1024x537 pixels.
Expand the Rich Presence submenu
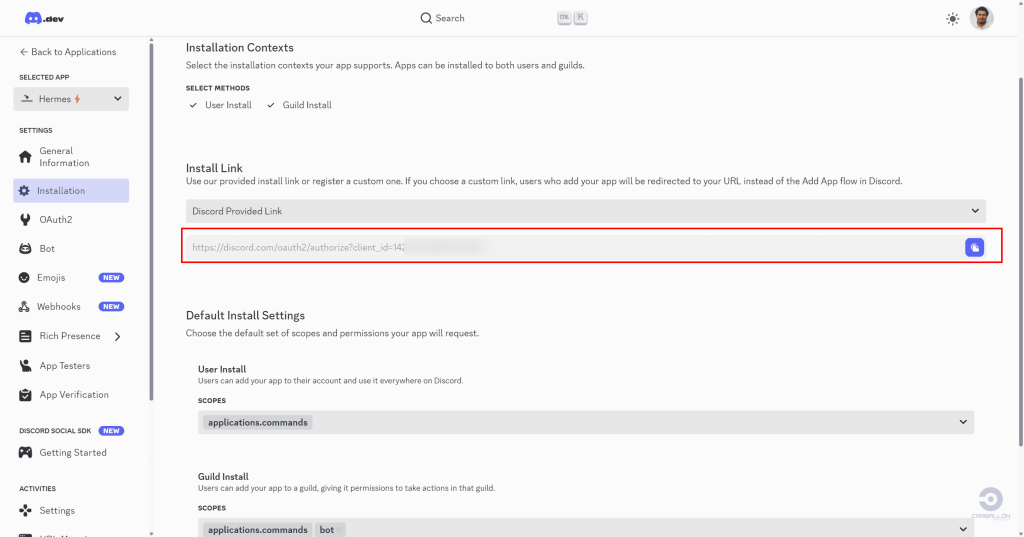[117, 336]
